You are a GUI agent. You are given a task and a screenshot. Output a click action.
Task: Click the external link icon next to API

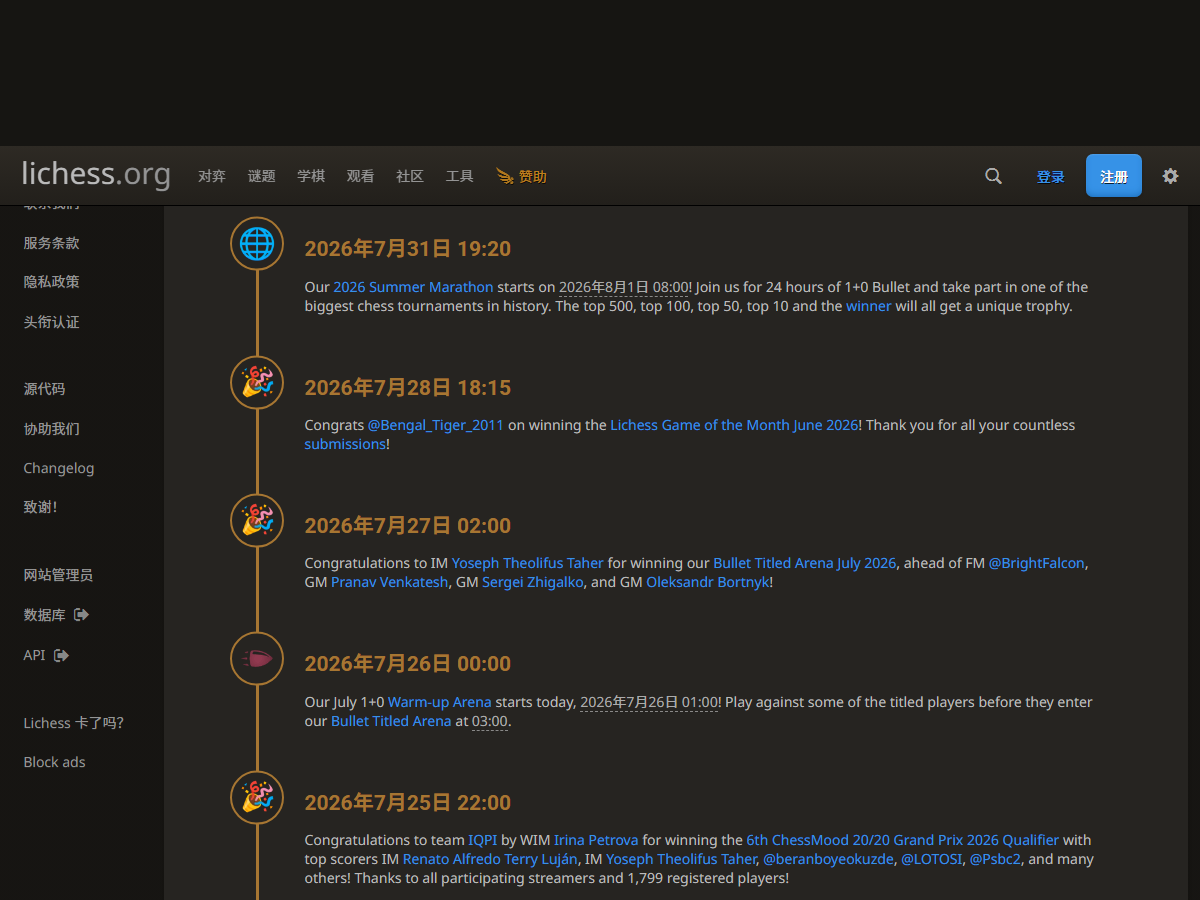click(61, 655)
